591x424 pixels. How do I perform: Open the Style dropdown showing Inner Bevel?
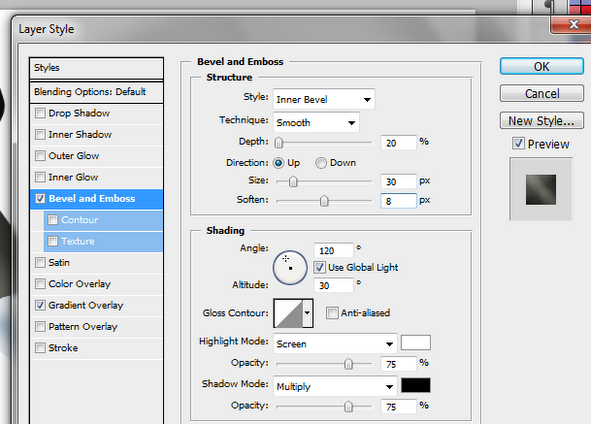pyautogui.click(x=324, y=99)
